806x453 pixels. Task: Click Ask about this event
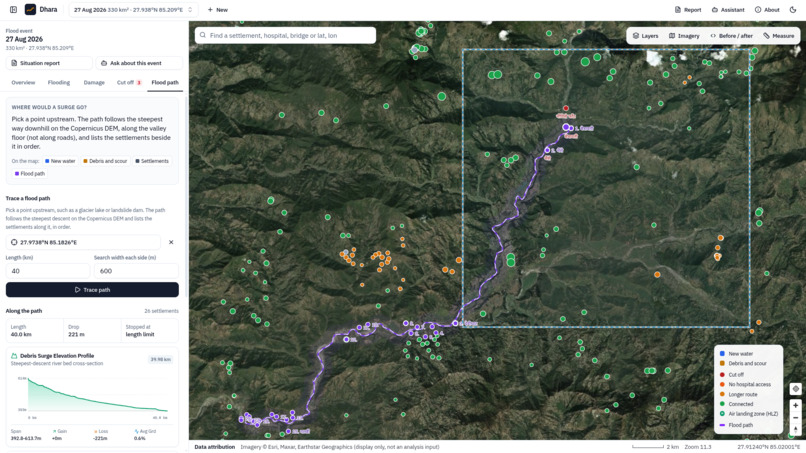[139, 63]
